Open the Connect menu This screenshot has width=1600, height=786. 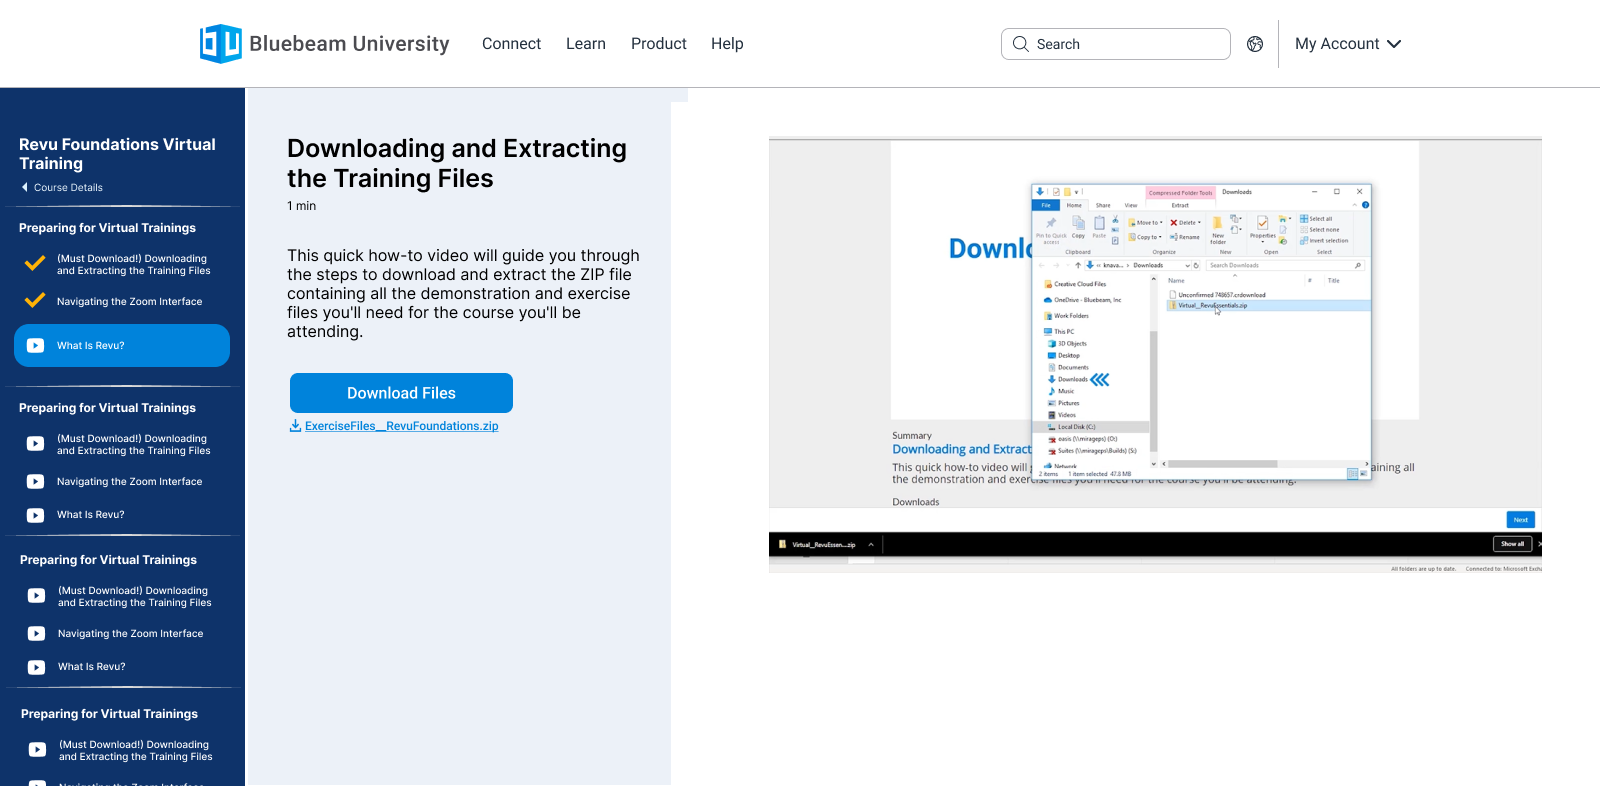click(511, 44)
